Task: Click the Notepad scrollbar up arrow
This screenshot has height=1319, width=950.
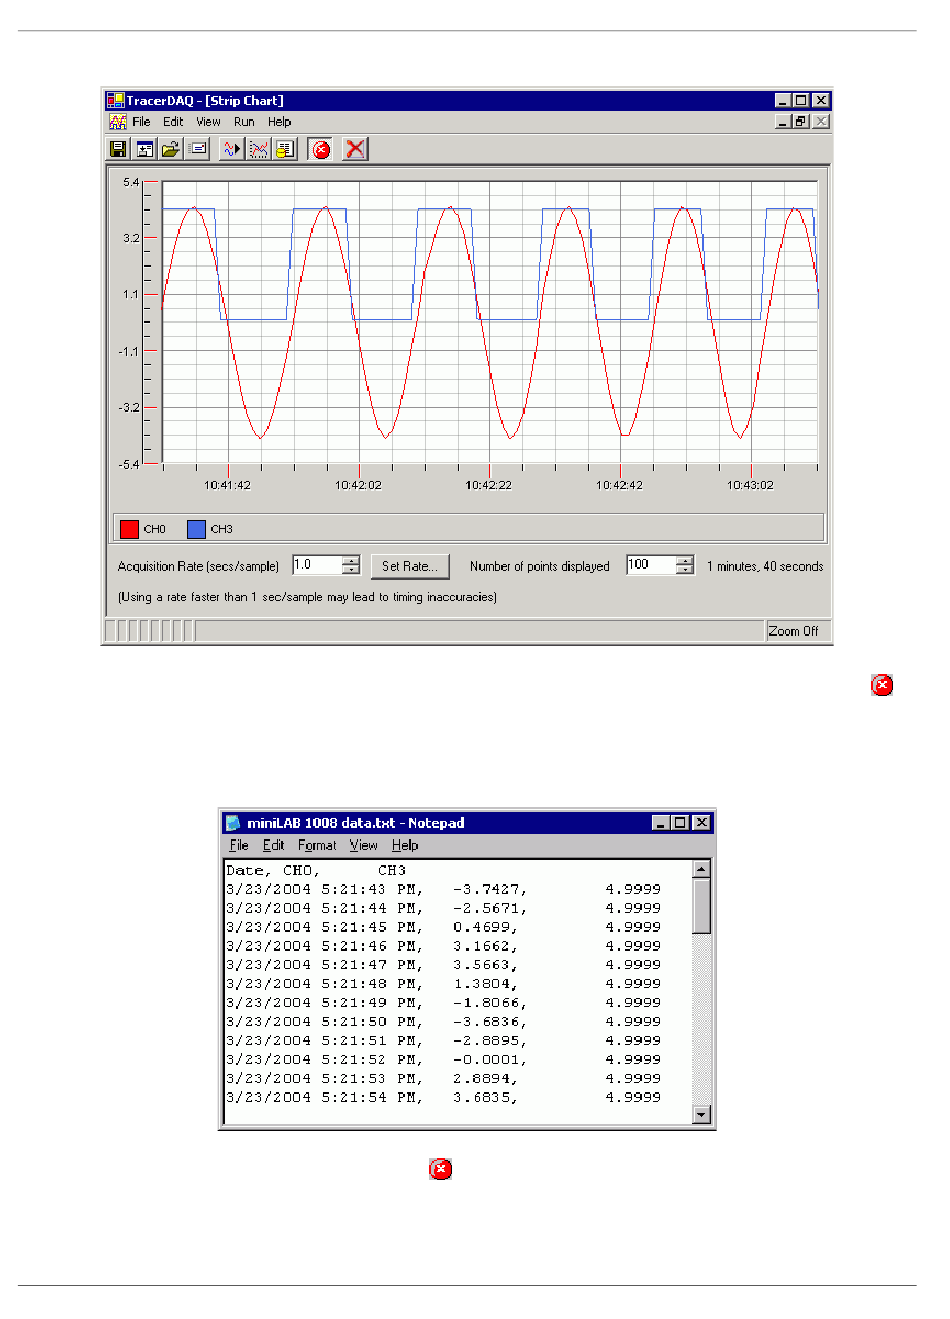Action: click(702, 869)
